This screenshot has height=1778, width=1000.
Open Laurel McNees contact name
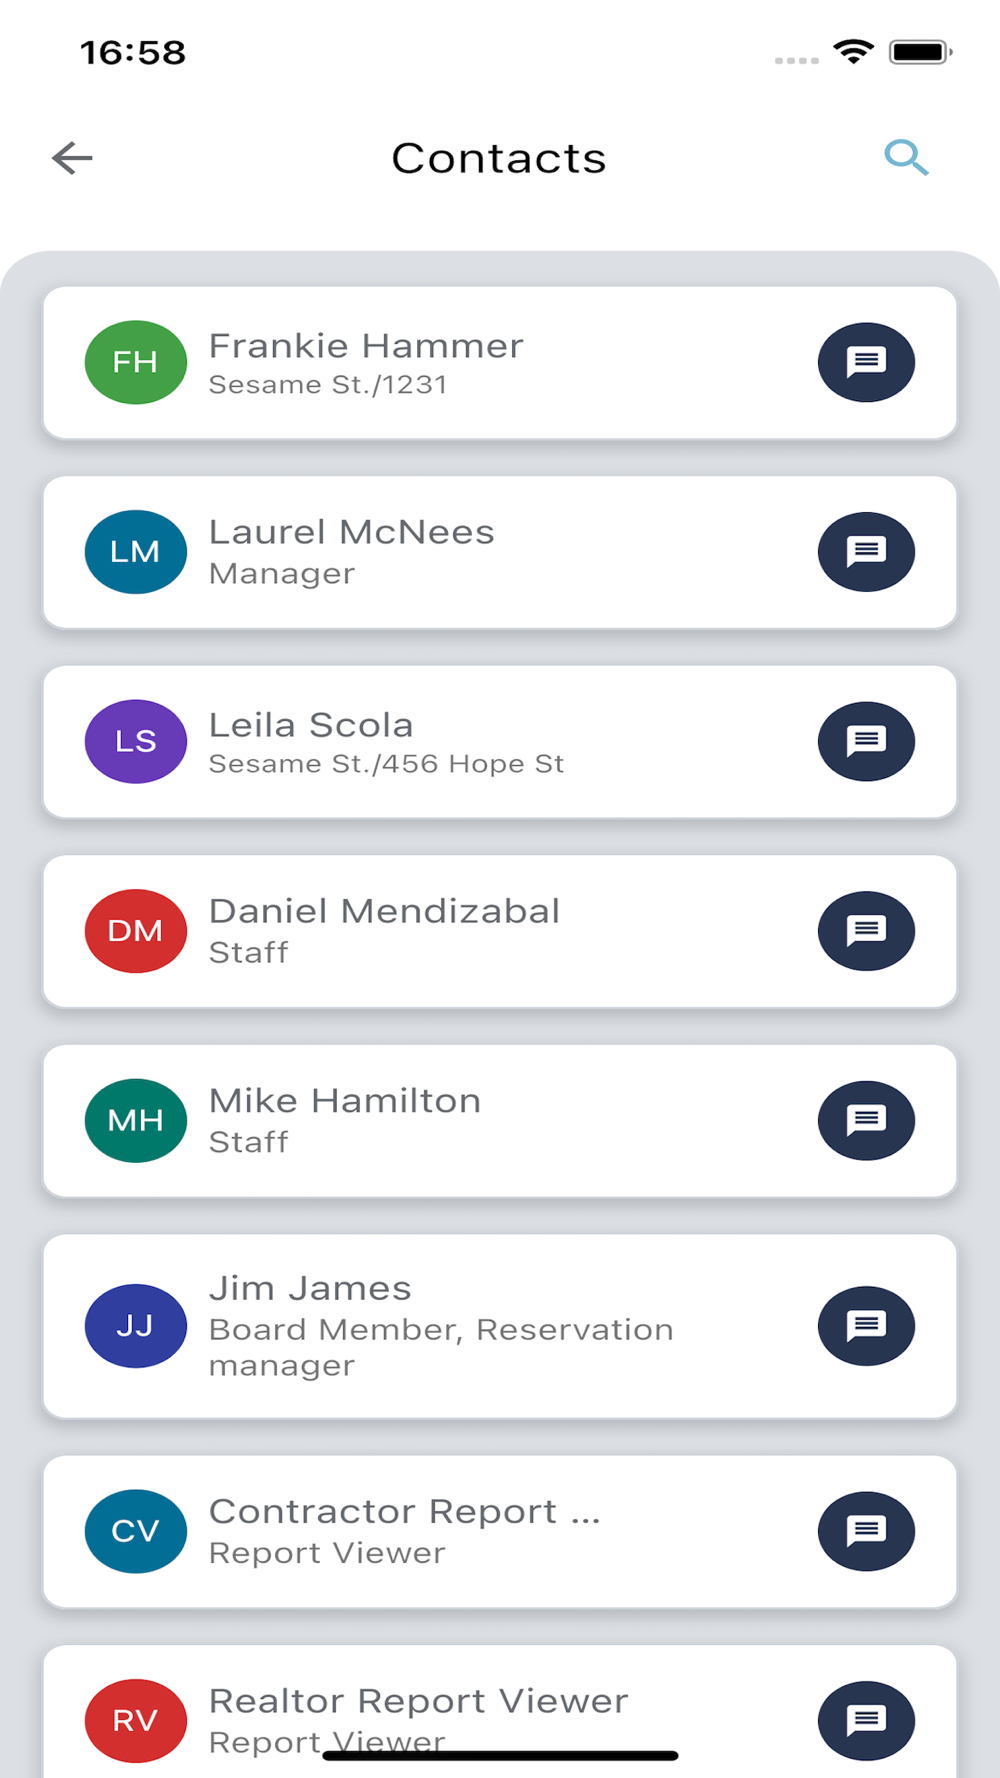coord(352,532)
